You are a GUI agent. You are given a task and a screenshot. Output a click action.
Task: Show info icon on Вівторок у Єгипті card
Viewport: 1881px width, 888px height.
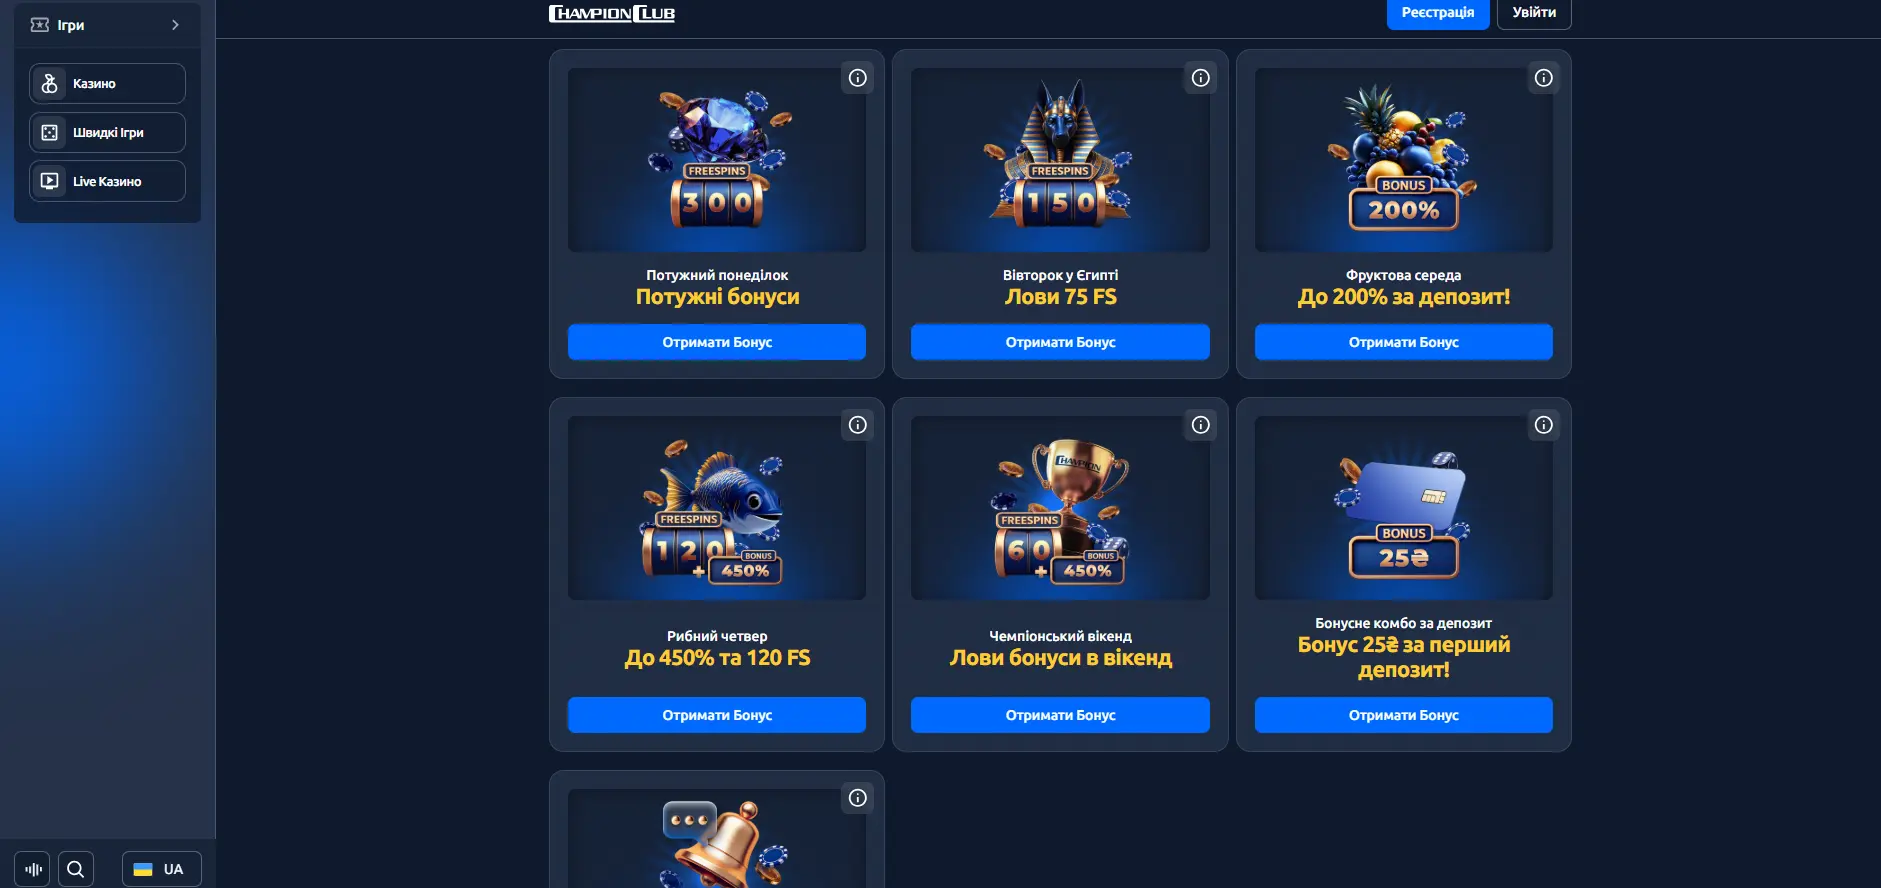tap(1201, 78)
